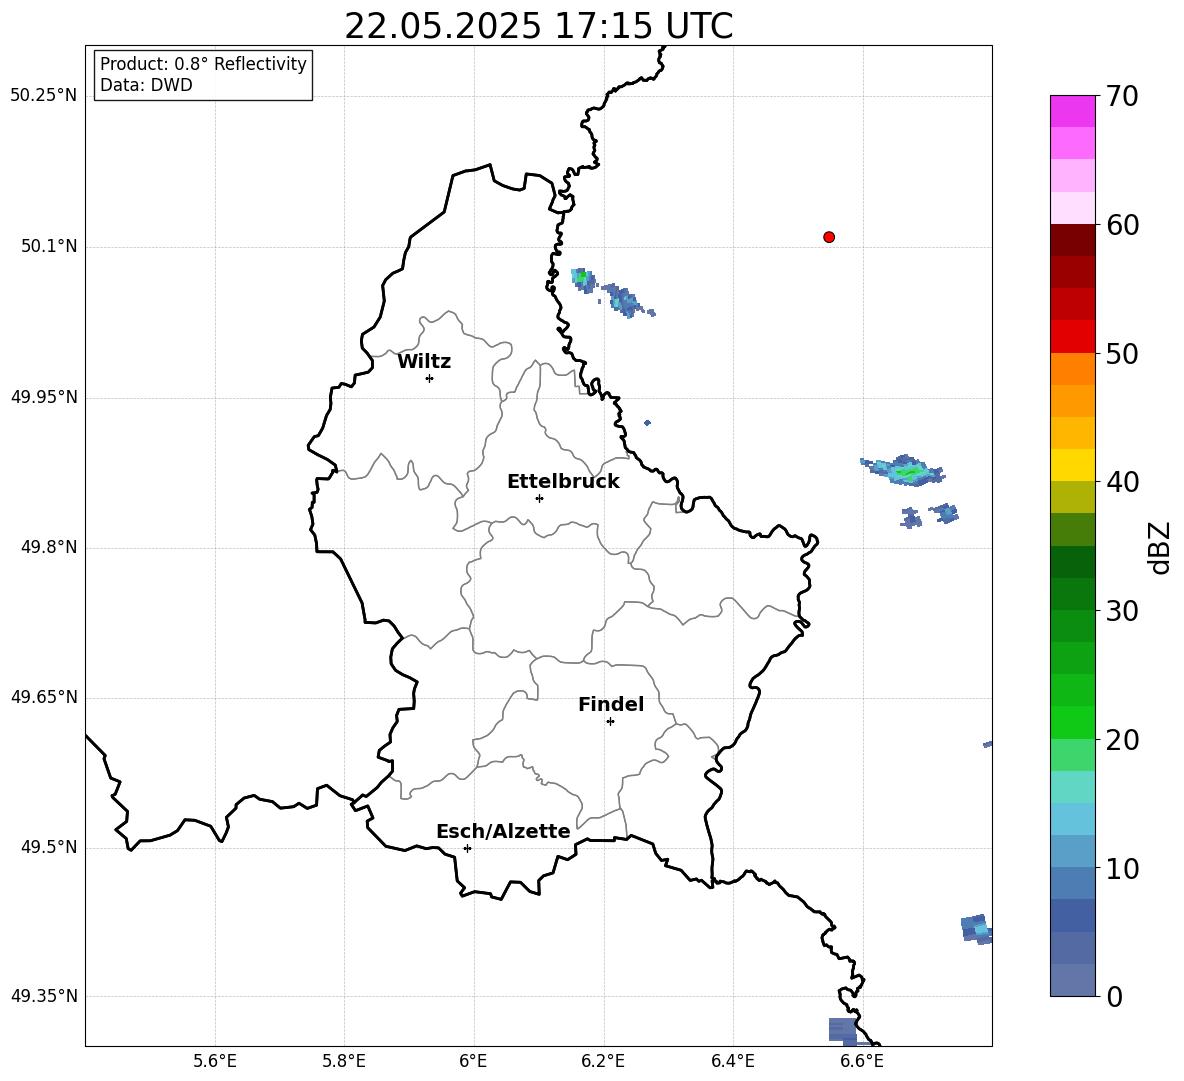The height and width of the screenshot is (1081, 1184).
Task: Pick the light cyan swatch above 10
Action: click(1073, 819)
